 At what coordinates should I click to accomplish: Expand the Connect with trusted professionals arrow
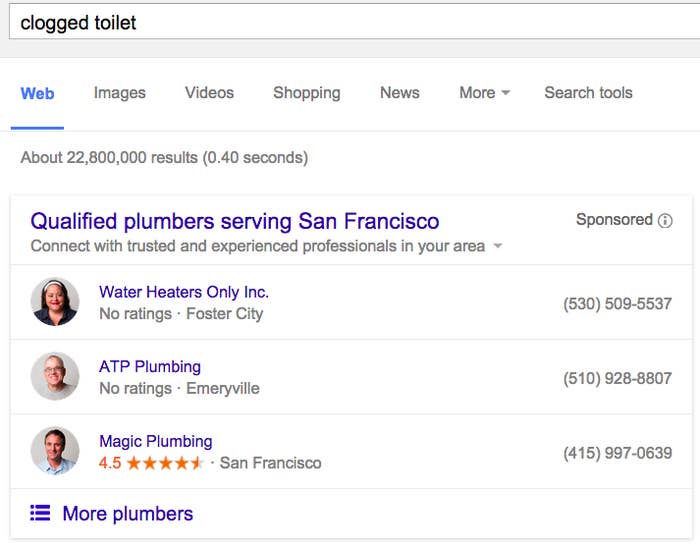click(x=497, y=246)
